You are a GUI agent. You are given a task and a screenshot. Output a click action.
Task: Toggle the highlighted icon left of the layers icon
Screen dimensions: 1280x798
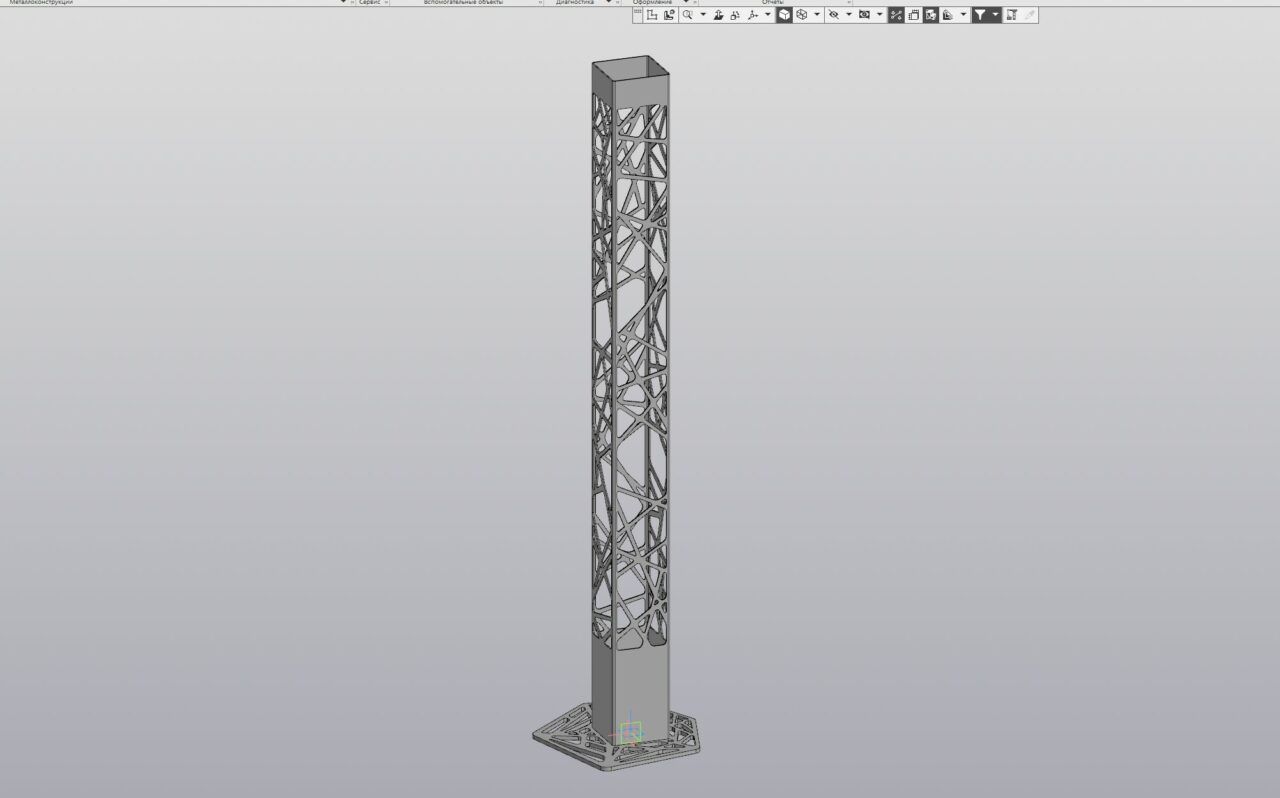tap(931, 15)
